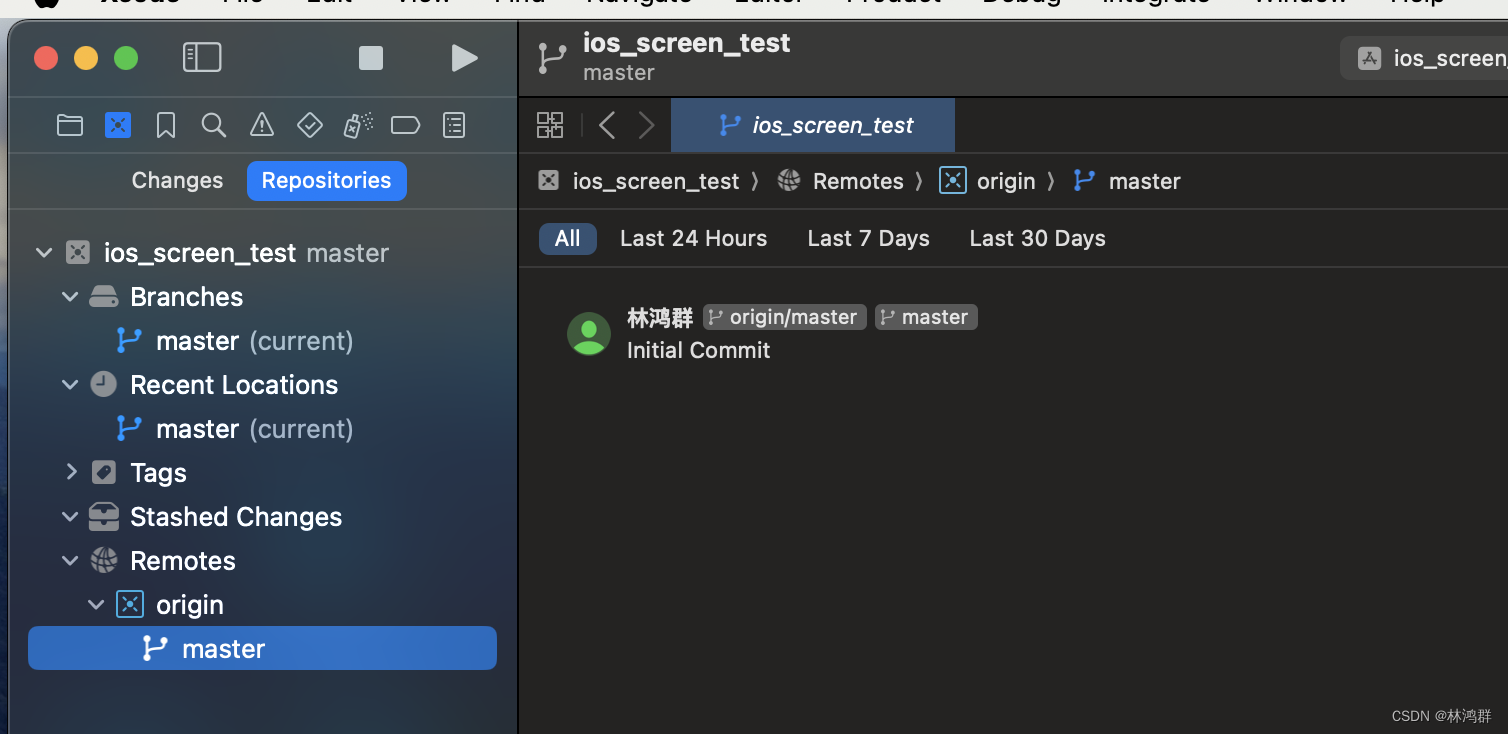Image resolution: width=1508 pixels, height=734 pixels.
Task: Select the origin remote row label
Action: point(190,605)
